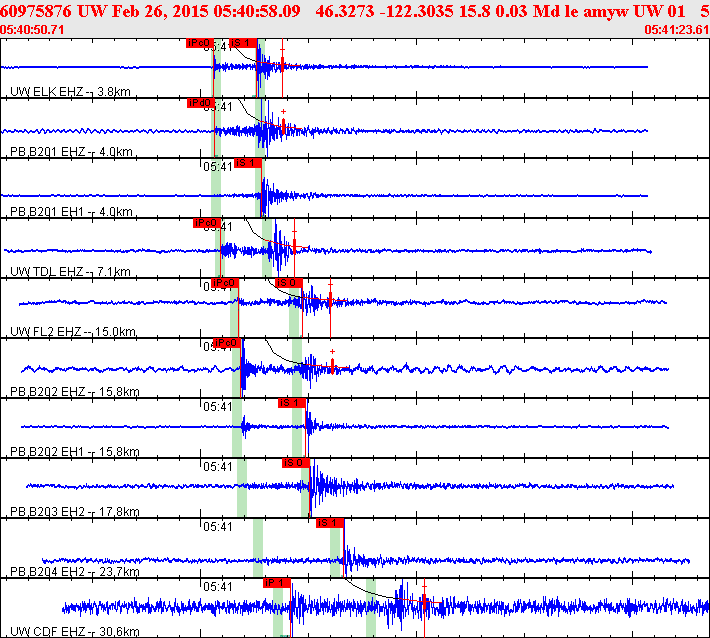Select the iPc0 pick flag on UW ELK EHZ
710x638 pixels.
tap(199, 43)
